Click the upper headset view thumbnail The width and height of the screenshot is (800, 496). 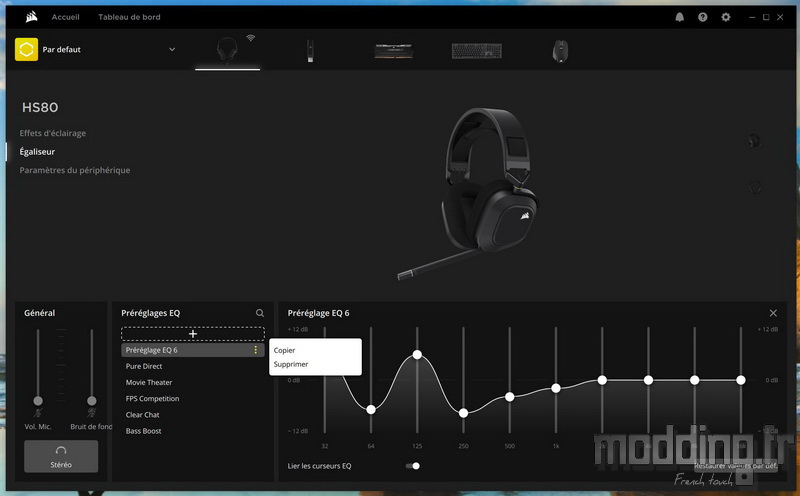pos(754,140)
